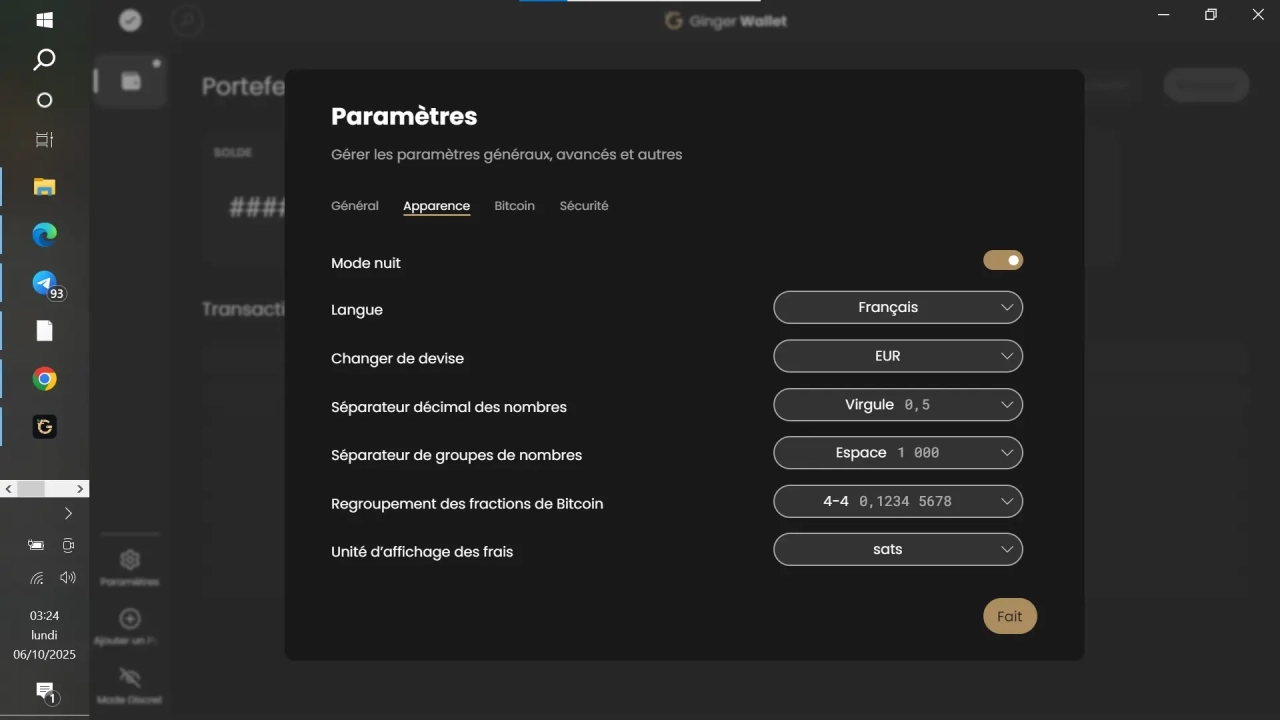Image resolution: width=1280 pixels, height=720 pixels.
Task: Open the Unité d'affichage des frais dropdown
Action: click(898, 549)
